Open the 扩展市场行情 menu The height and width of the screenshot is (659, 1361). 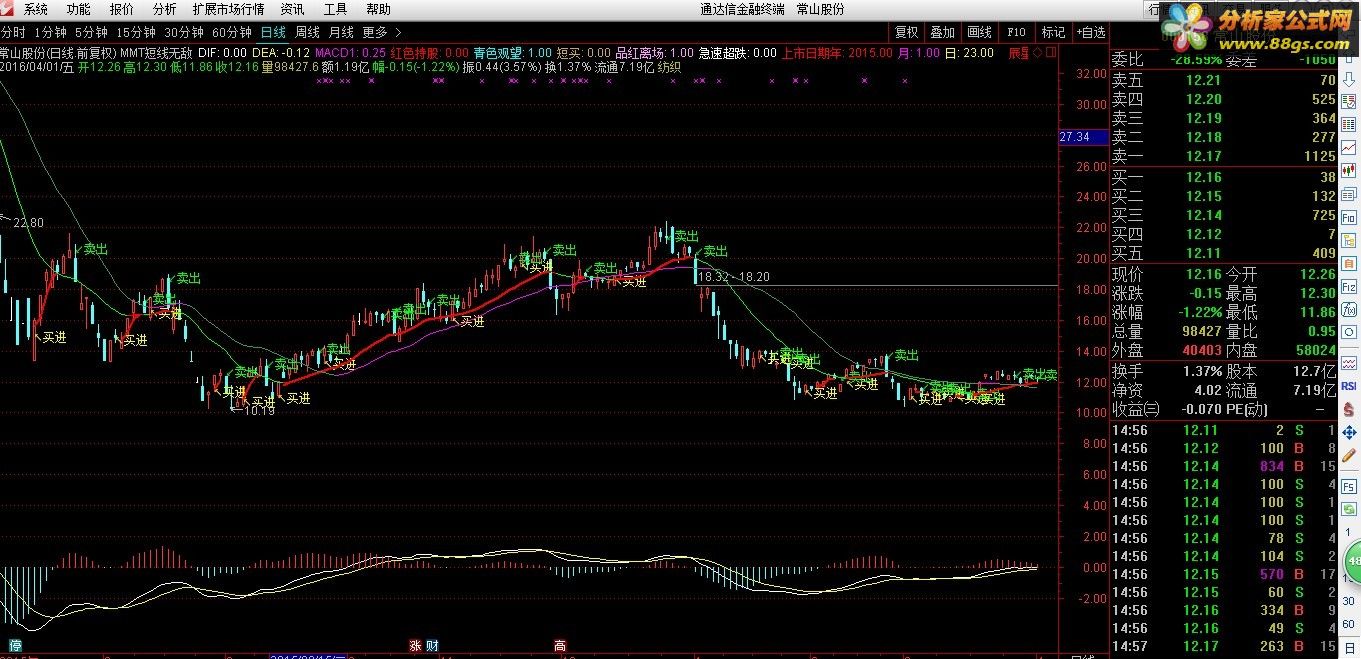(x=228, y=9)
